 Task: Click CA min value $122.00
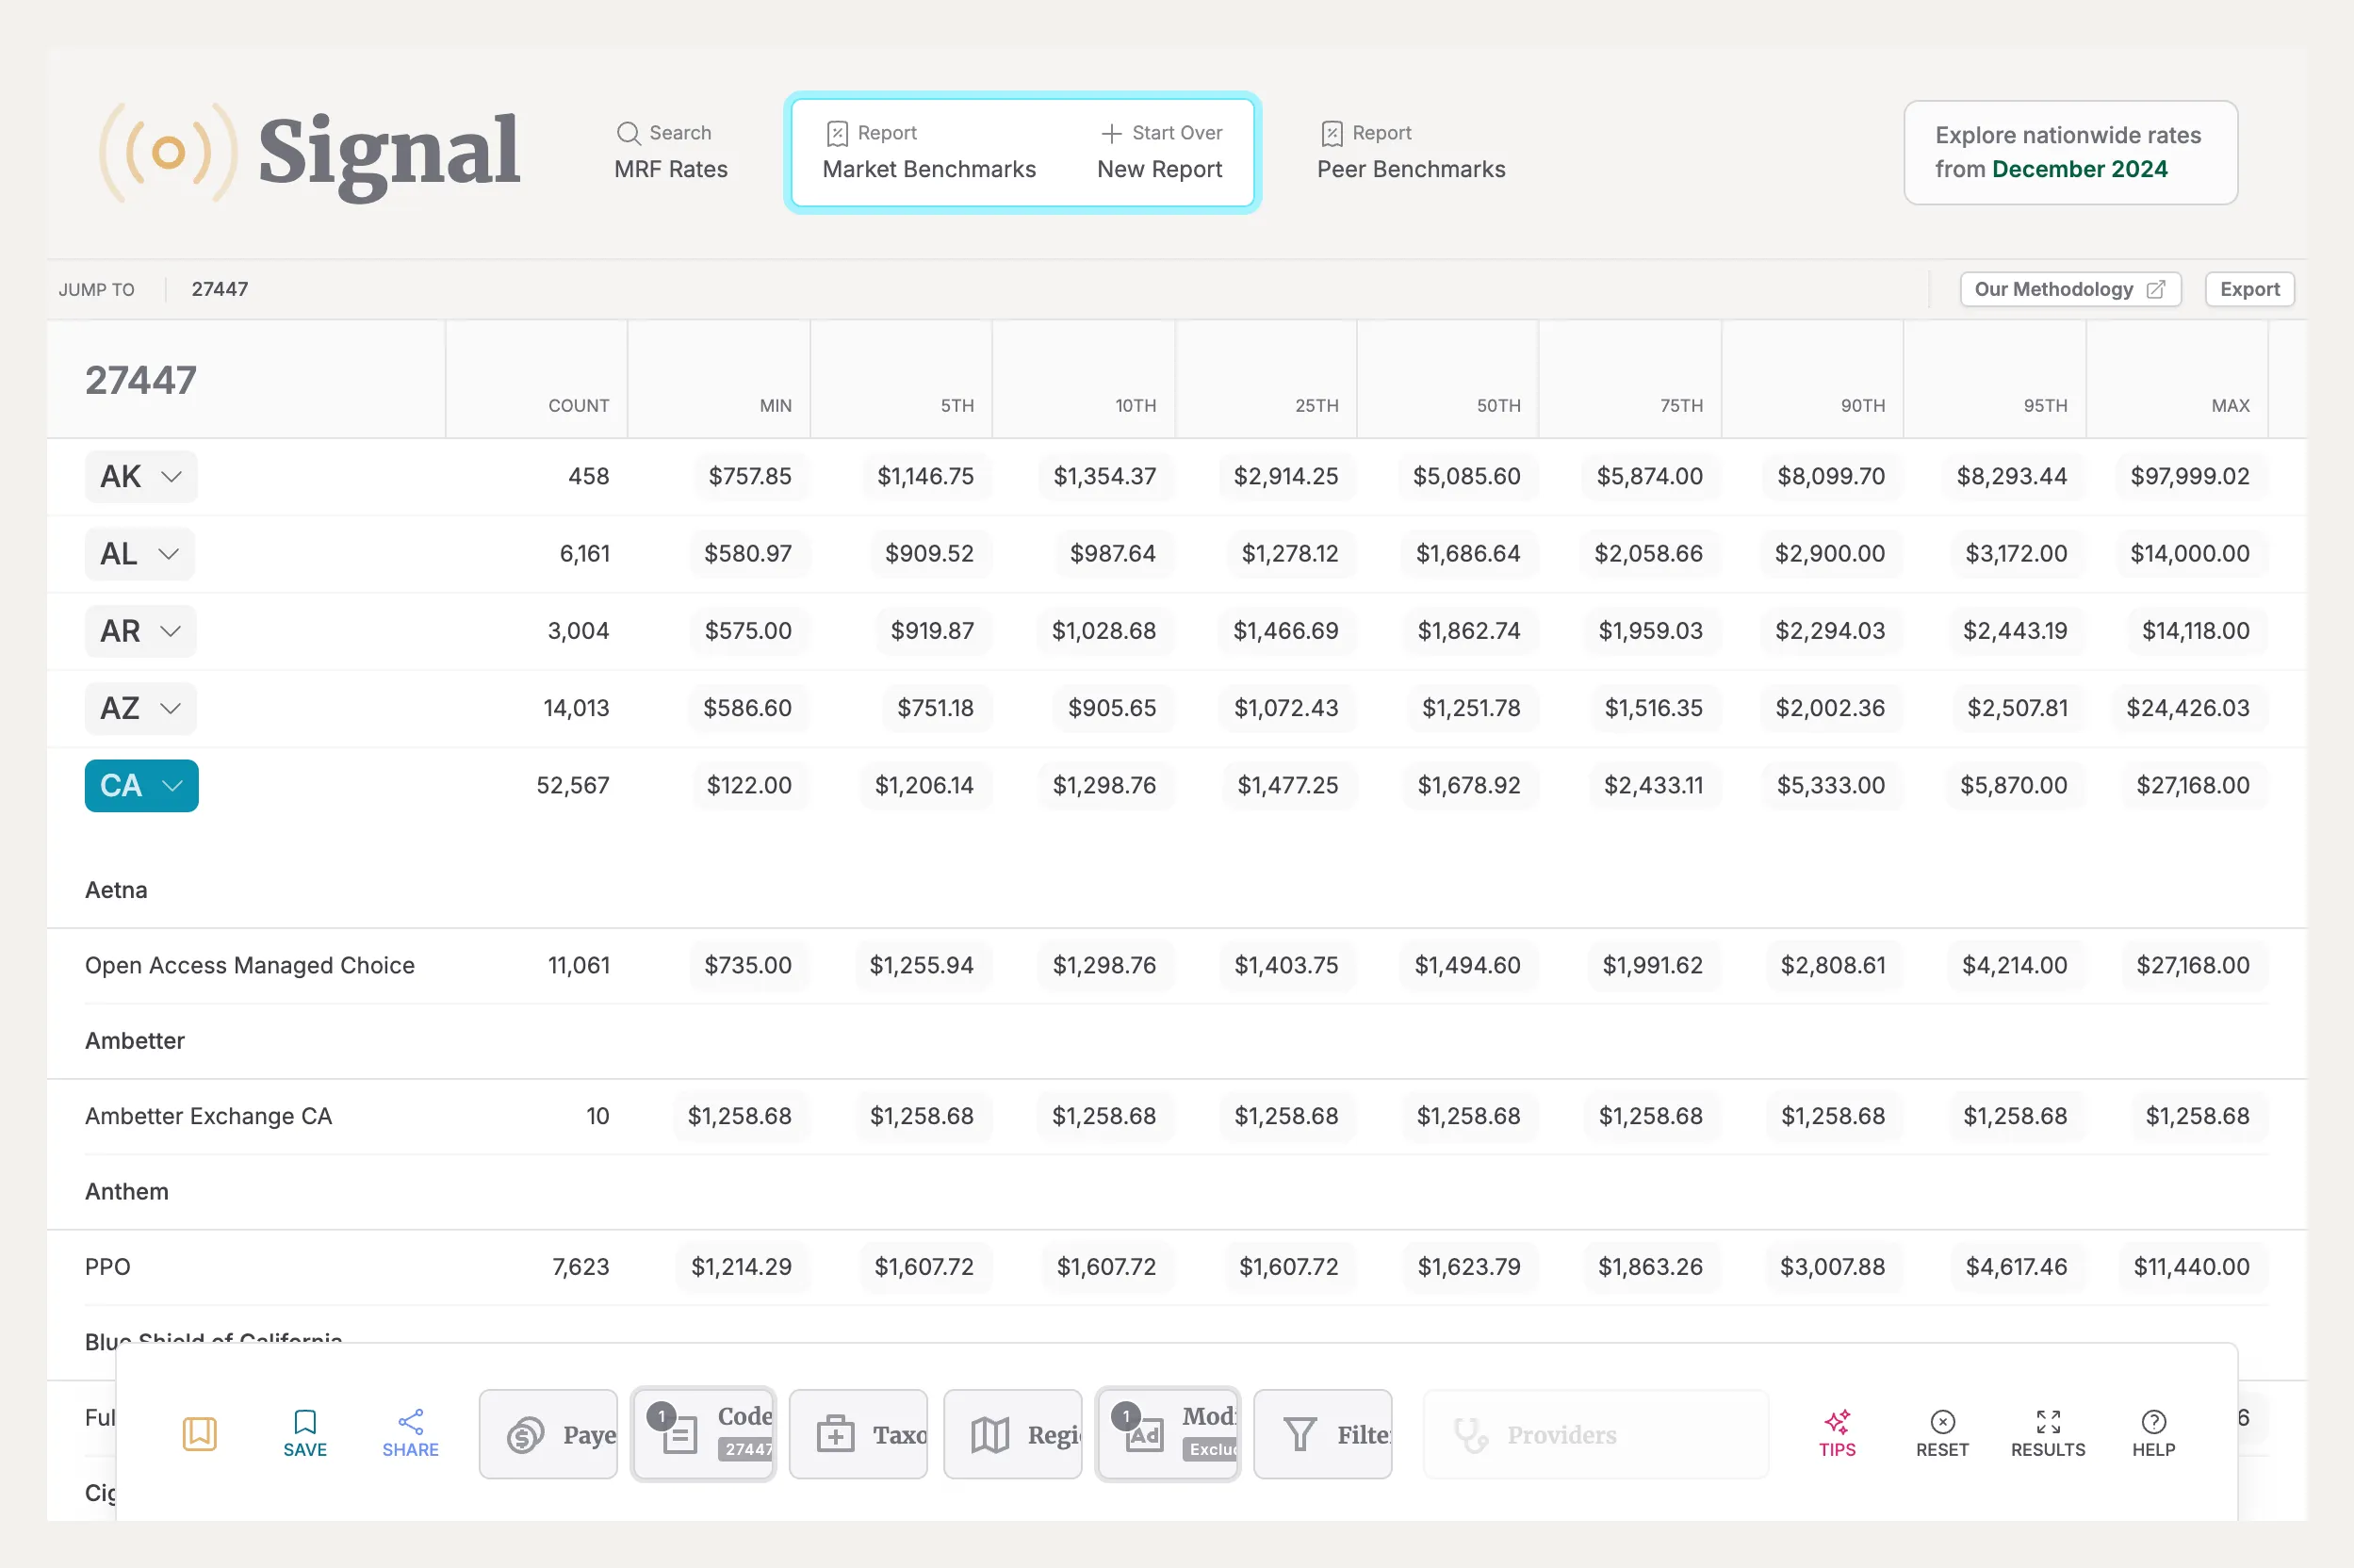tap(749, 785)
